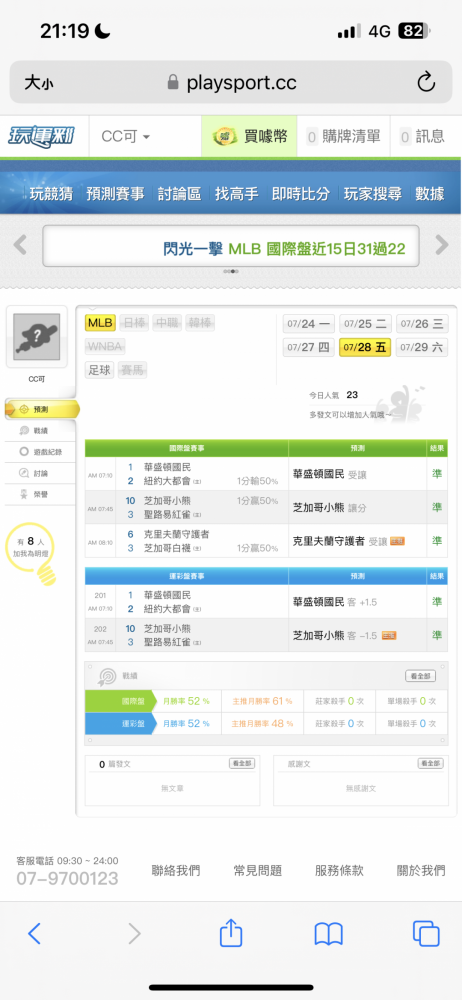
Task: Open 關於我們 footer link
Action: pos(421,871)
